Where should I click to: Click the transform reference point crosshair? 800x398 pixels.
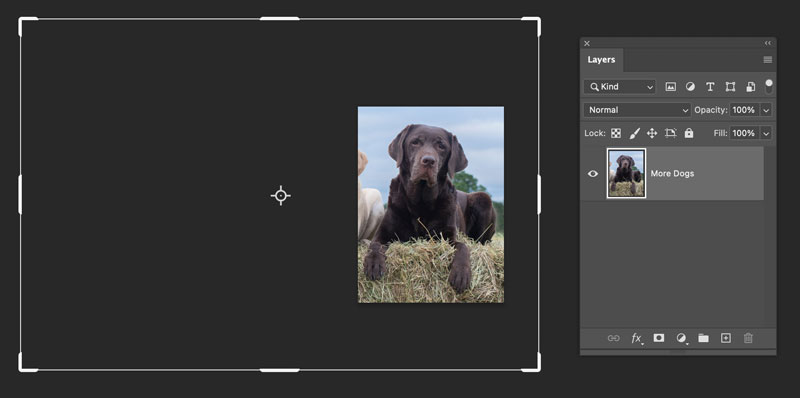pyautogui.click(x=281, y=195)
